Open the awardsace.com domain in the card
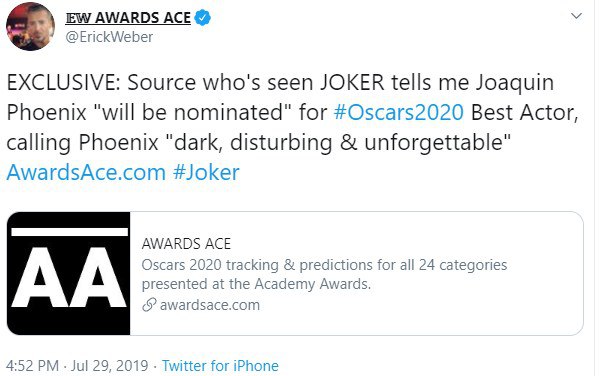This screenshot has width=615, height=376. point(210,305)
